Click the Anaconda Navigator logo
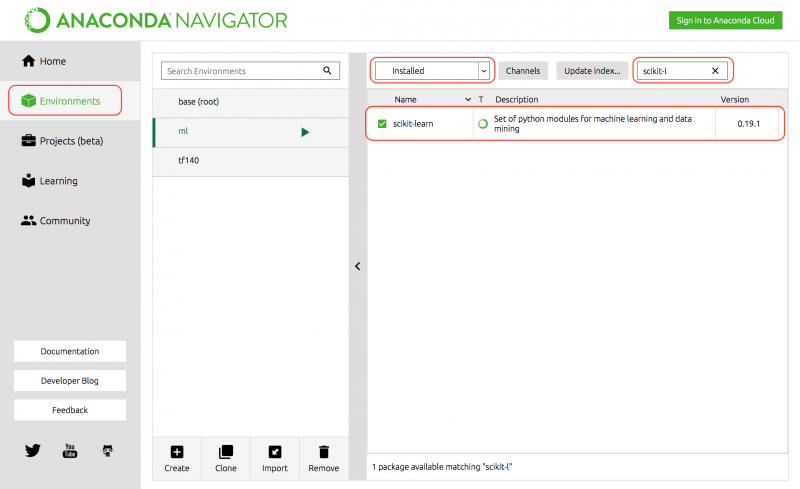This screenshot has height=489, width=800. pos(156,20)
